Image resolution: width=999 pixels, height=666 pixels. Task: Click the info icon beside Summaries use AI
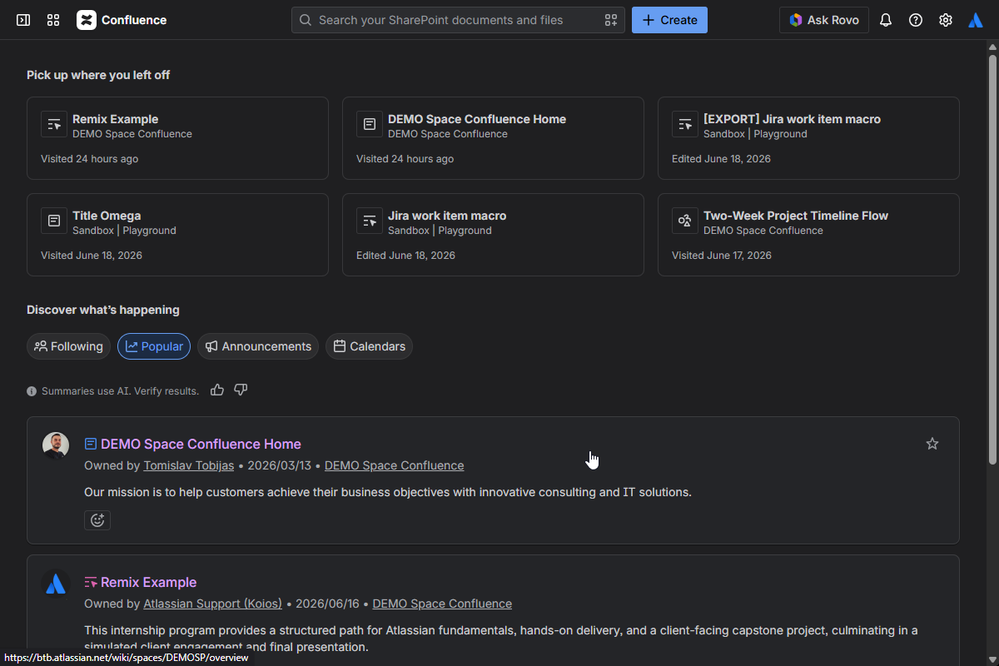31,391
